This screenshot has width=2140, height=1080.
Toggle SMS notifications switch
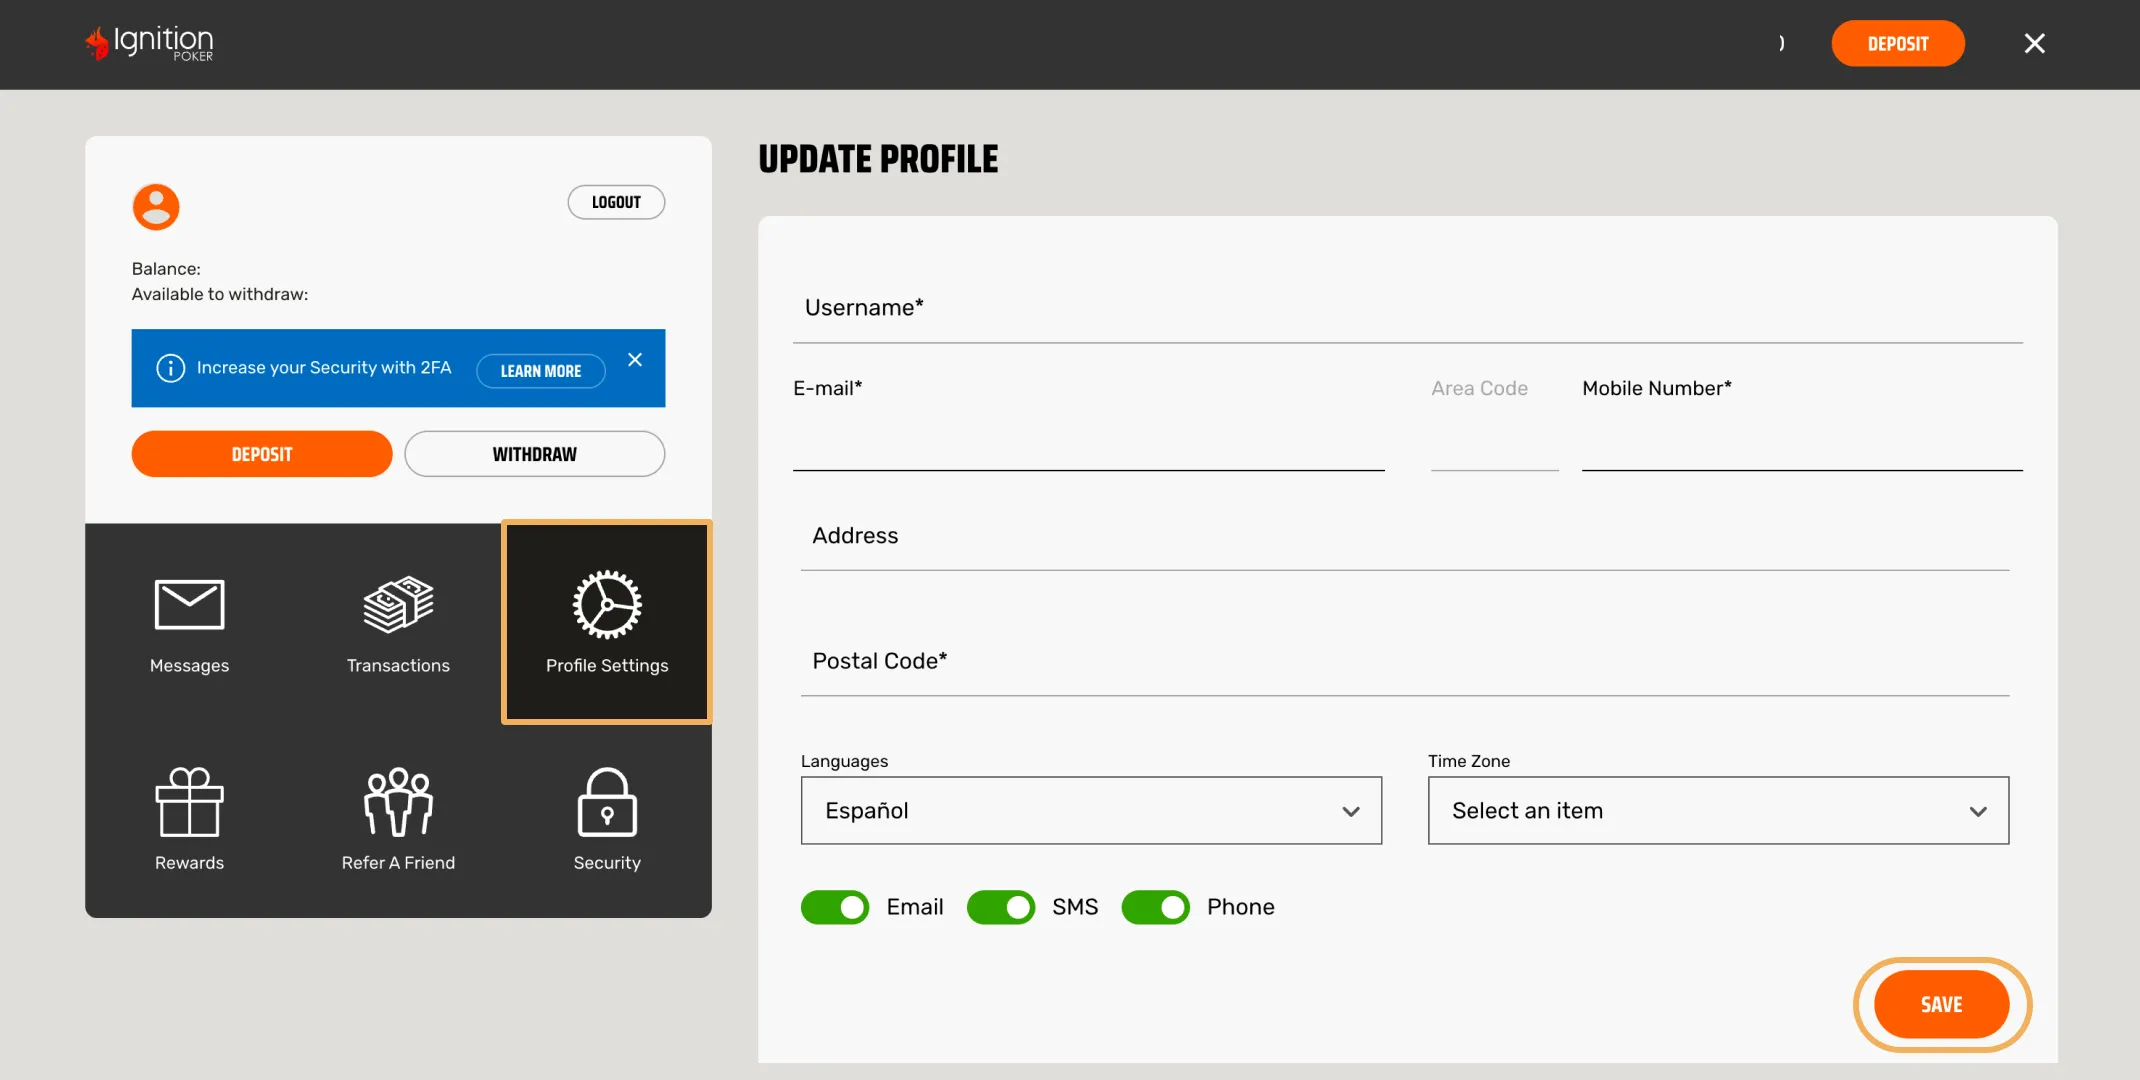click(1001, 907)
